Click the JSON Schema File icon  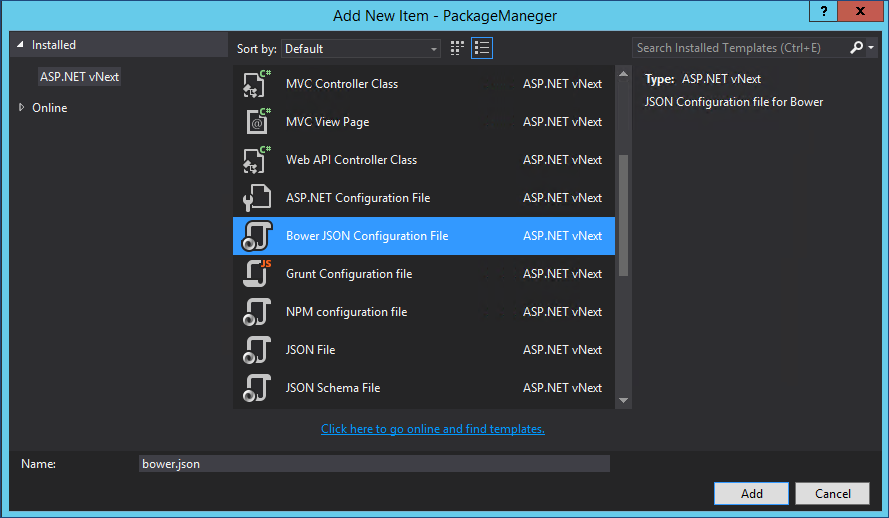(257, 388)
